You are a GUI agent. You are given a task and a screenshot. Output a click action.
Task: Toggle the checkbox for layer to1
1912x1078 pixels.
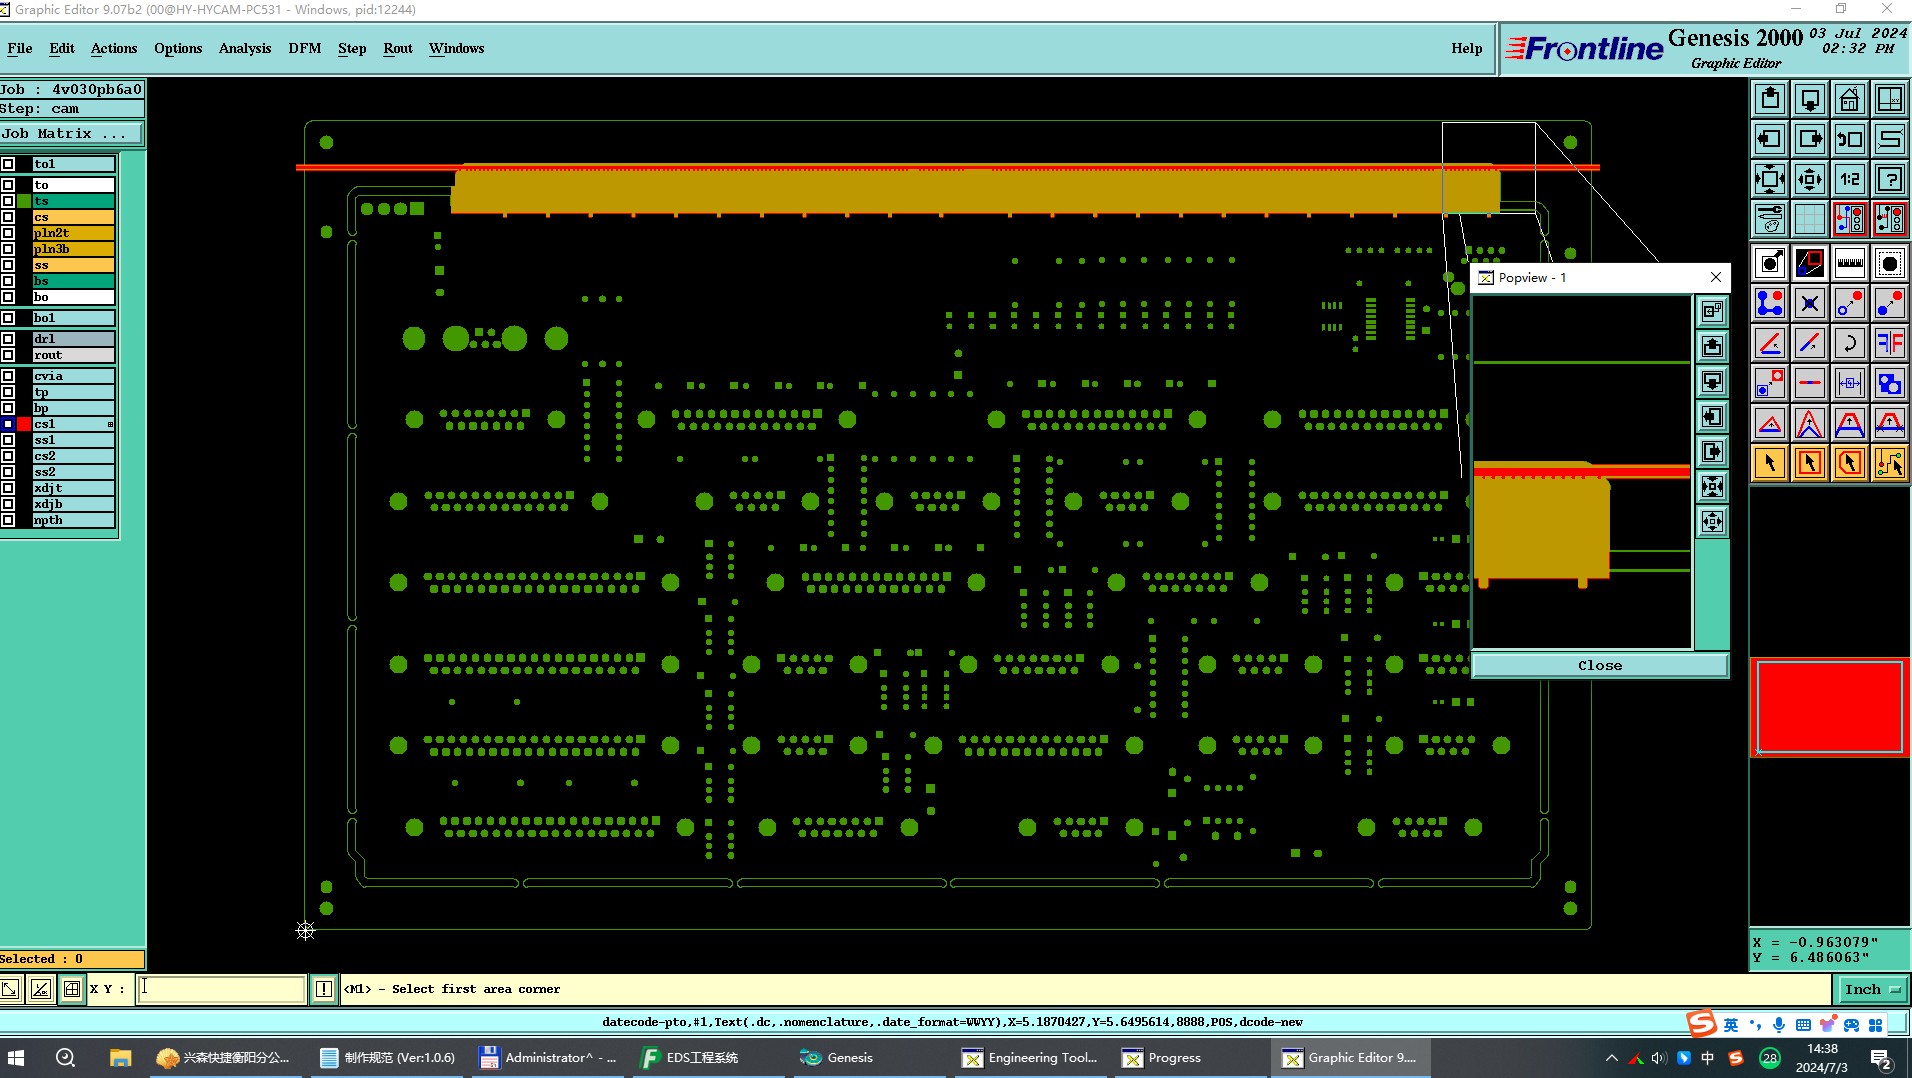click(8, 164)
